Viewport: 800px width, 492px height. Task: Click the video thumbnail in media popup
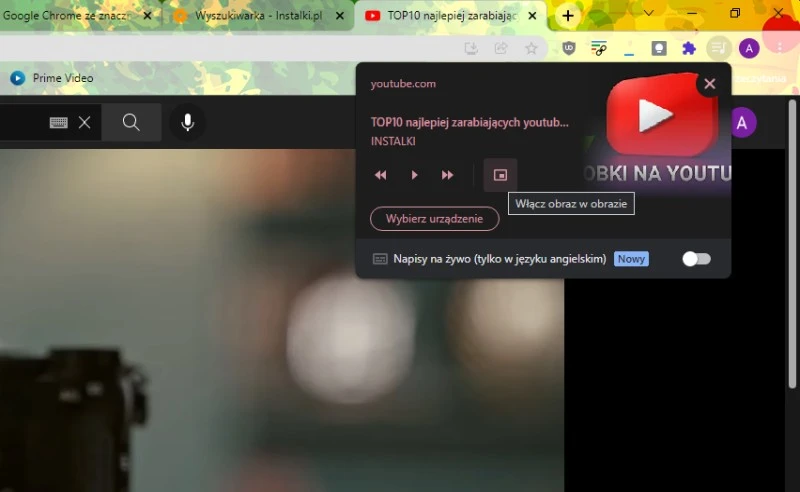pyautogui.click(x=657, y=130)
